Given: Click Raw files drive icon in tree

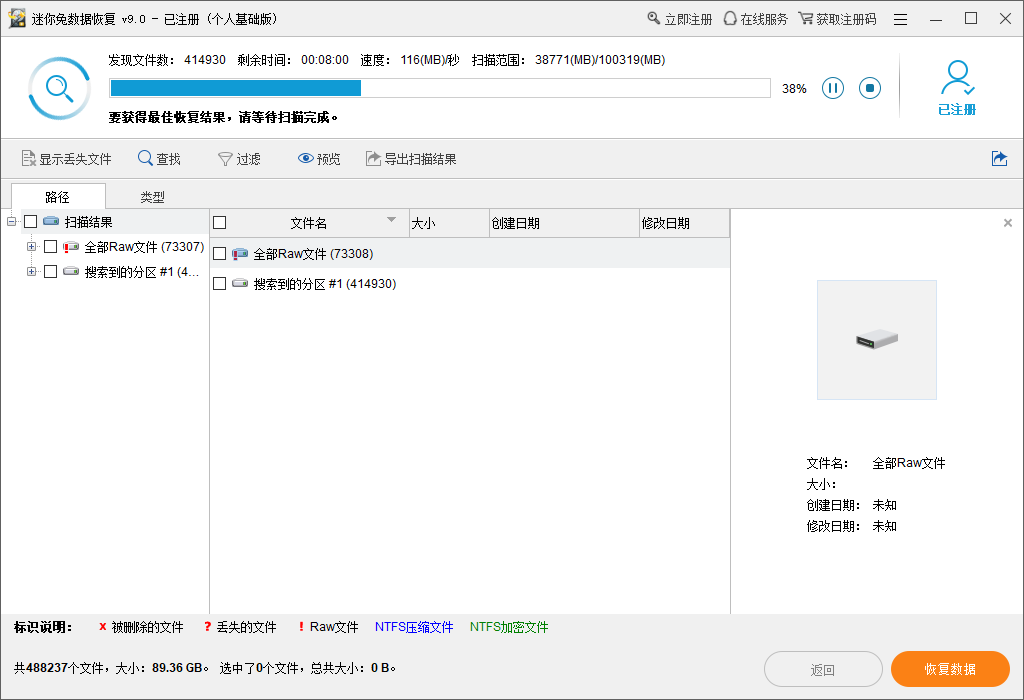Looking at the screenshot, I should coord(71,247).
